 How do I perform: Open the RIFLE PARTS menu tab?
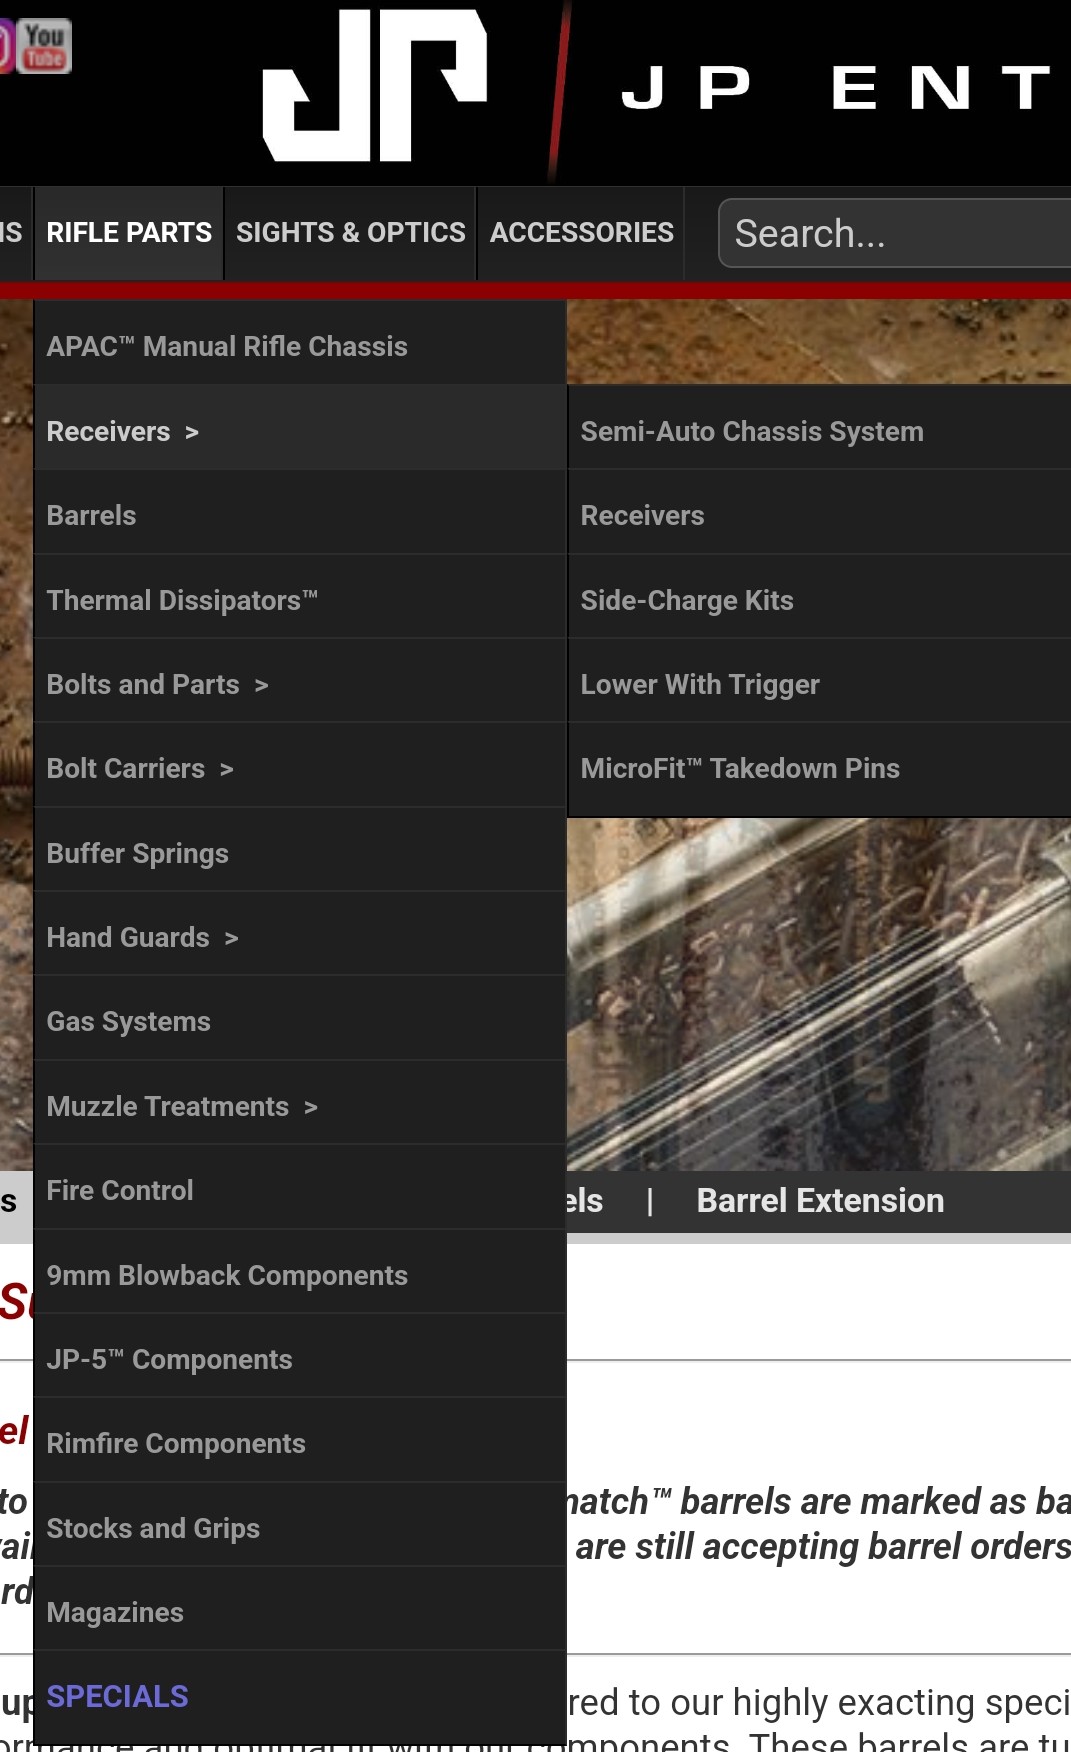(x=129, y=233)
